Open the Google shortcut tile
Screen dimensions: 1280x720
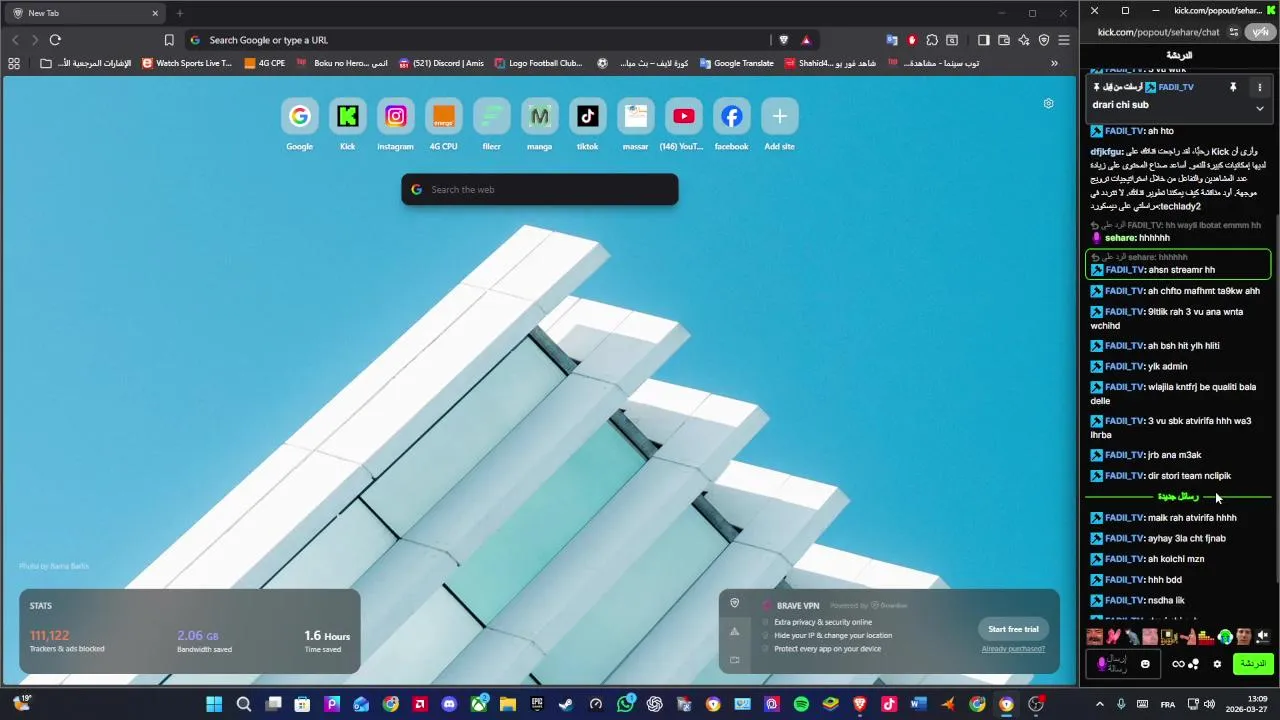click(299, 117)
